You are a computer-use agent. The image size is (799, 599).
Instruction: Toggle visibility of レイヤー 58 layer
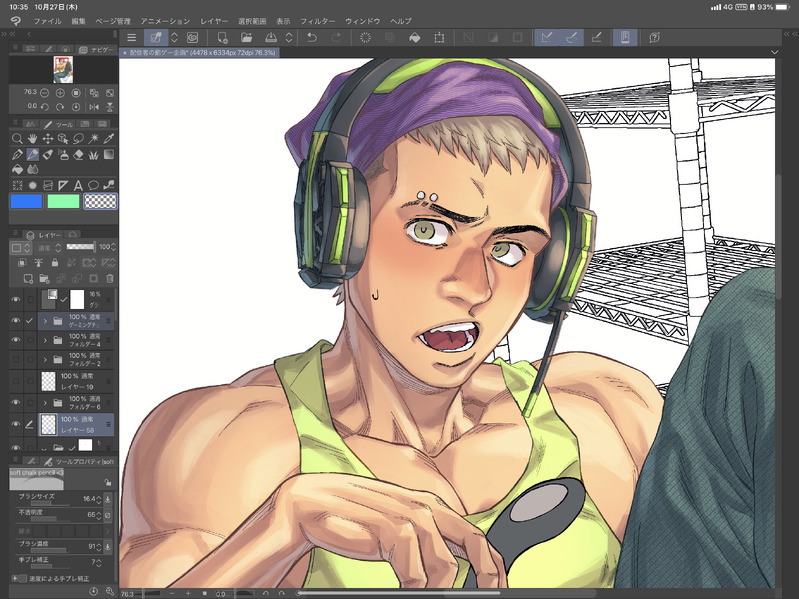pos(16,424)
